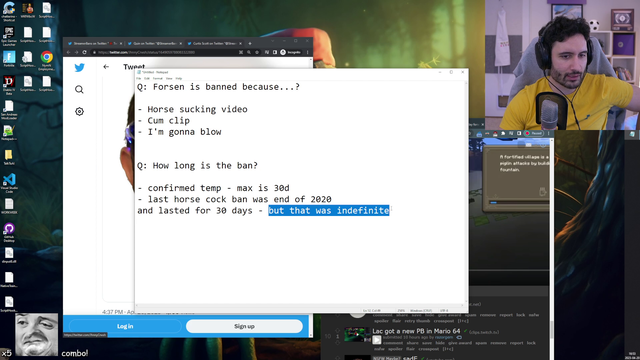640x360 pixels.
Task: Click highlighted text 'but that was indefinite'
Action: [329, 211]
